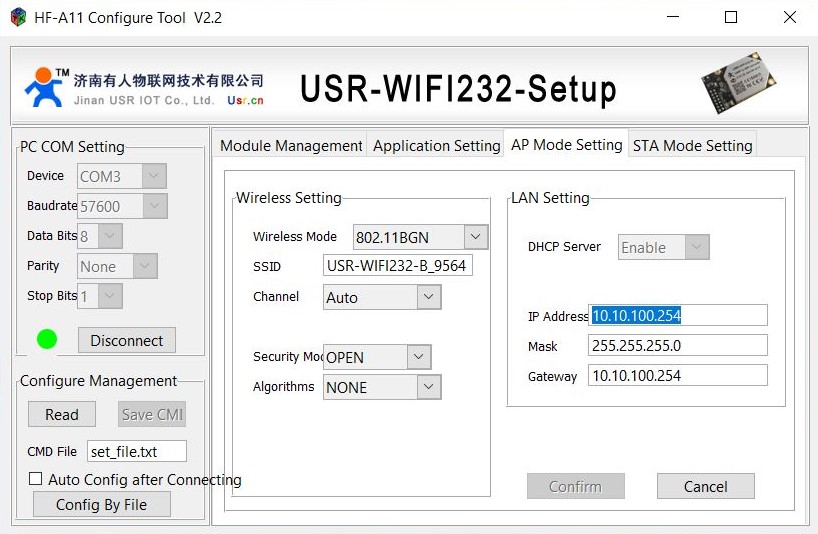Click the HF-A11 app icon in title bar
The width and height of the screenshot is (818, 534).
(x=18, y=17)
